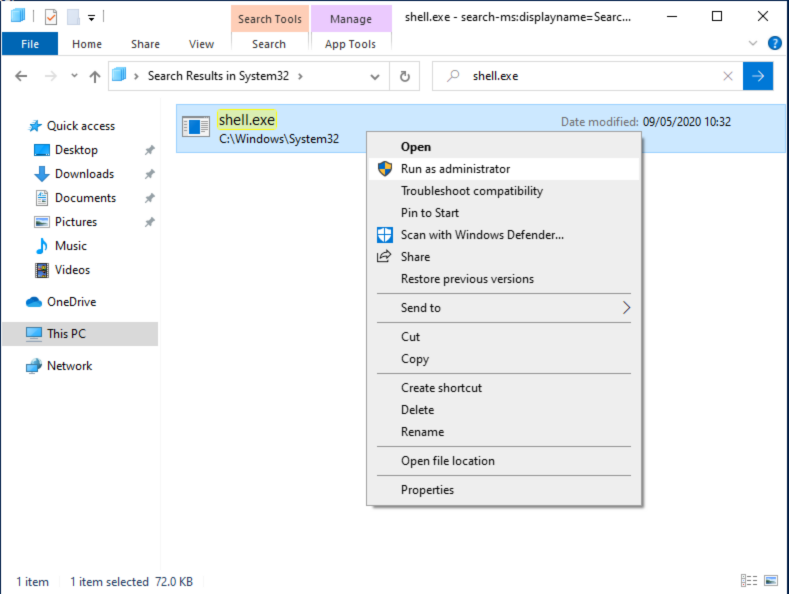Screen dimensions: 789x594
Task: Open Videos in the navigation pane
Action: tap(72, 270)
